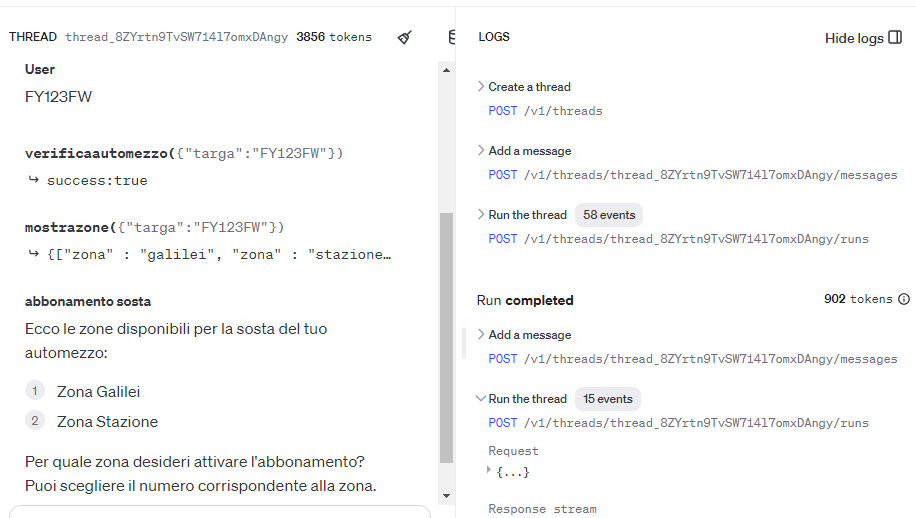Image resolution: width=916 pixels, height=518 pixels.
Task: Expand the second Add a message log entry
Action: (481, 335)
